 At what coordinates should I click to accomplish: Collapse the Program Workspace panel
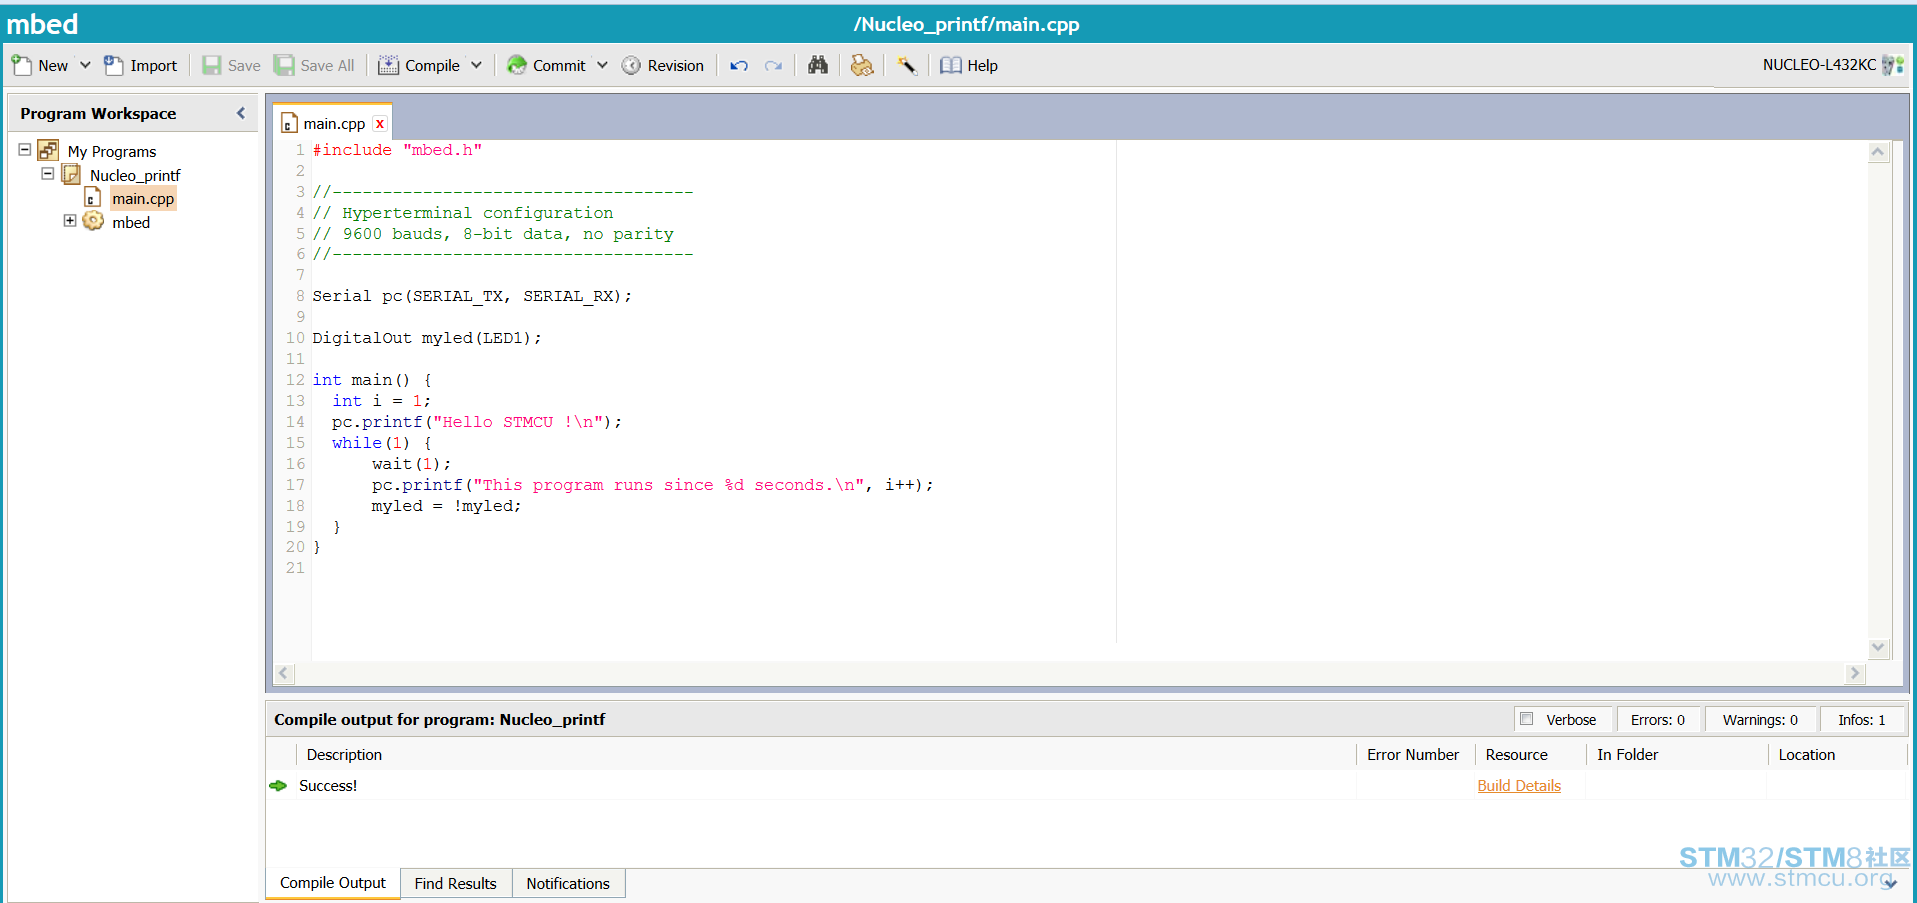click(241, 113)
